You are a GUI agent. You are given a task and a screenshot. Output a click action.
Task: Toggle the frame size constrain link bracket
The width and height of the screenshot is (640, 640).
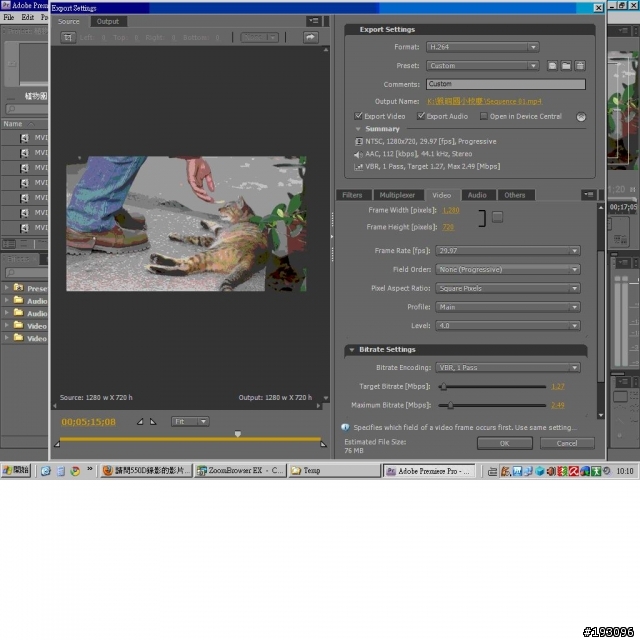[482, 218]
